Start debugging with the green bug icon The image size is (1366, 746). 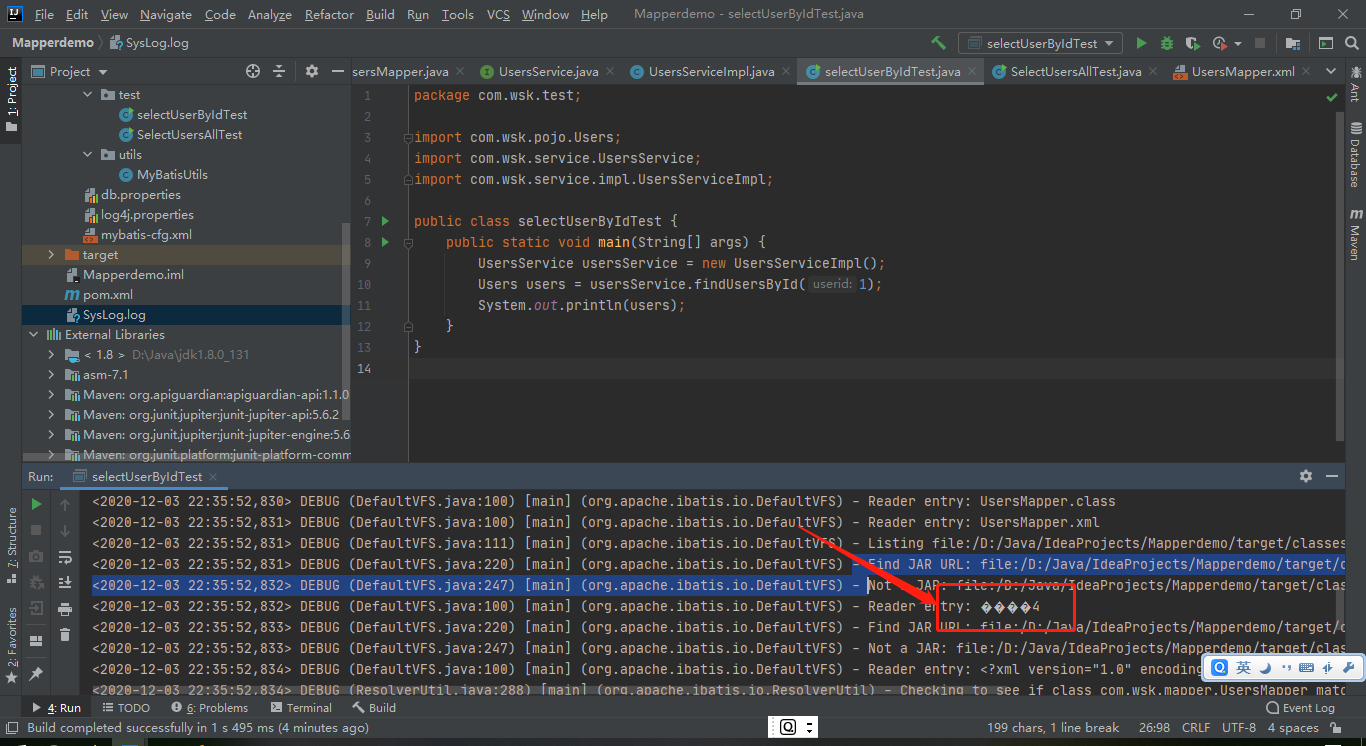pos(1167,43)
